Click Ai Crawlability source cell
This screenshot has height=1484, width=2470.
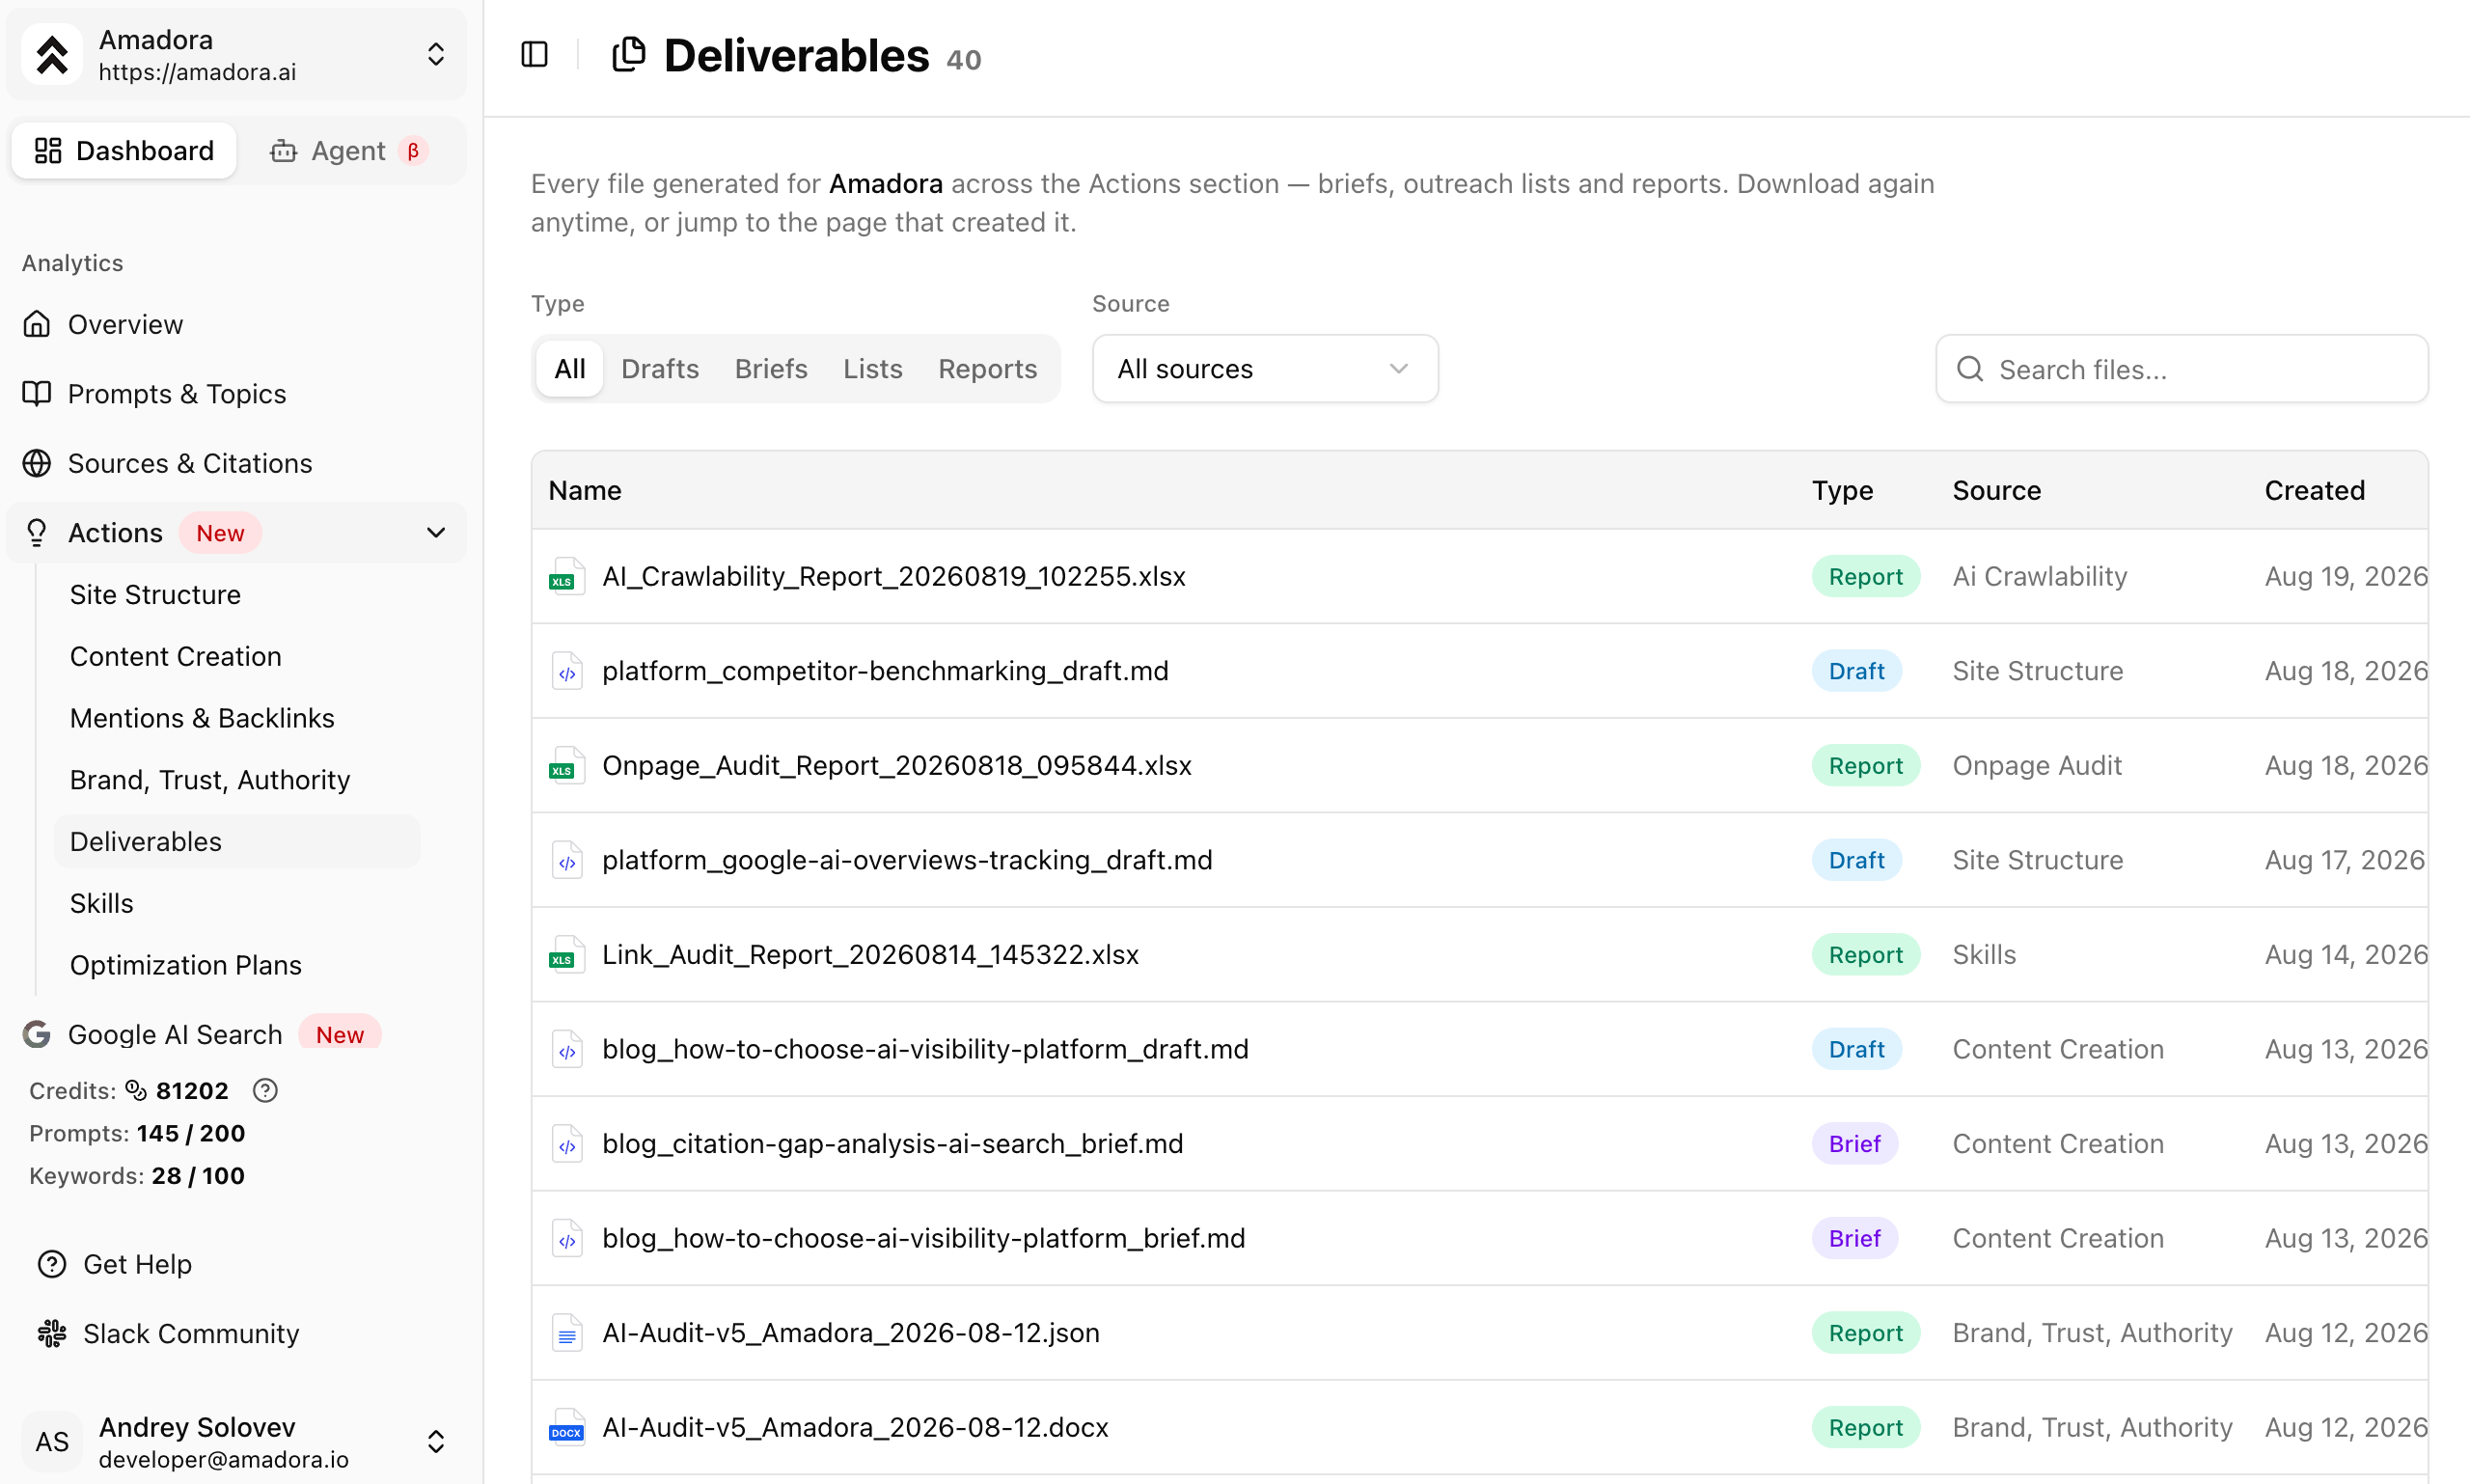coord(2039,576)
